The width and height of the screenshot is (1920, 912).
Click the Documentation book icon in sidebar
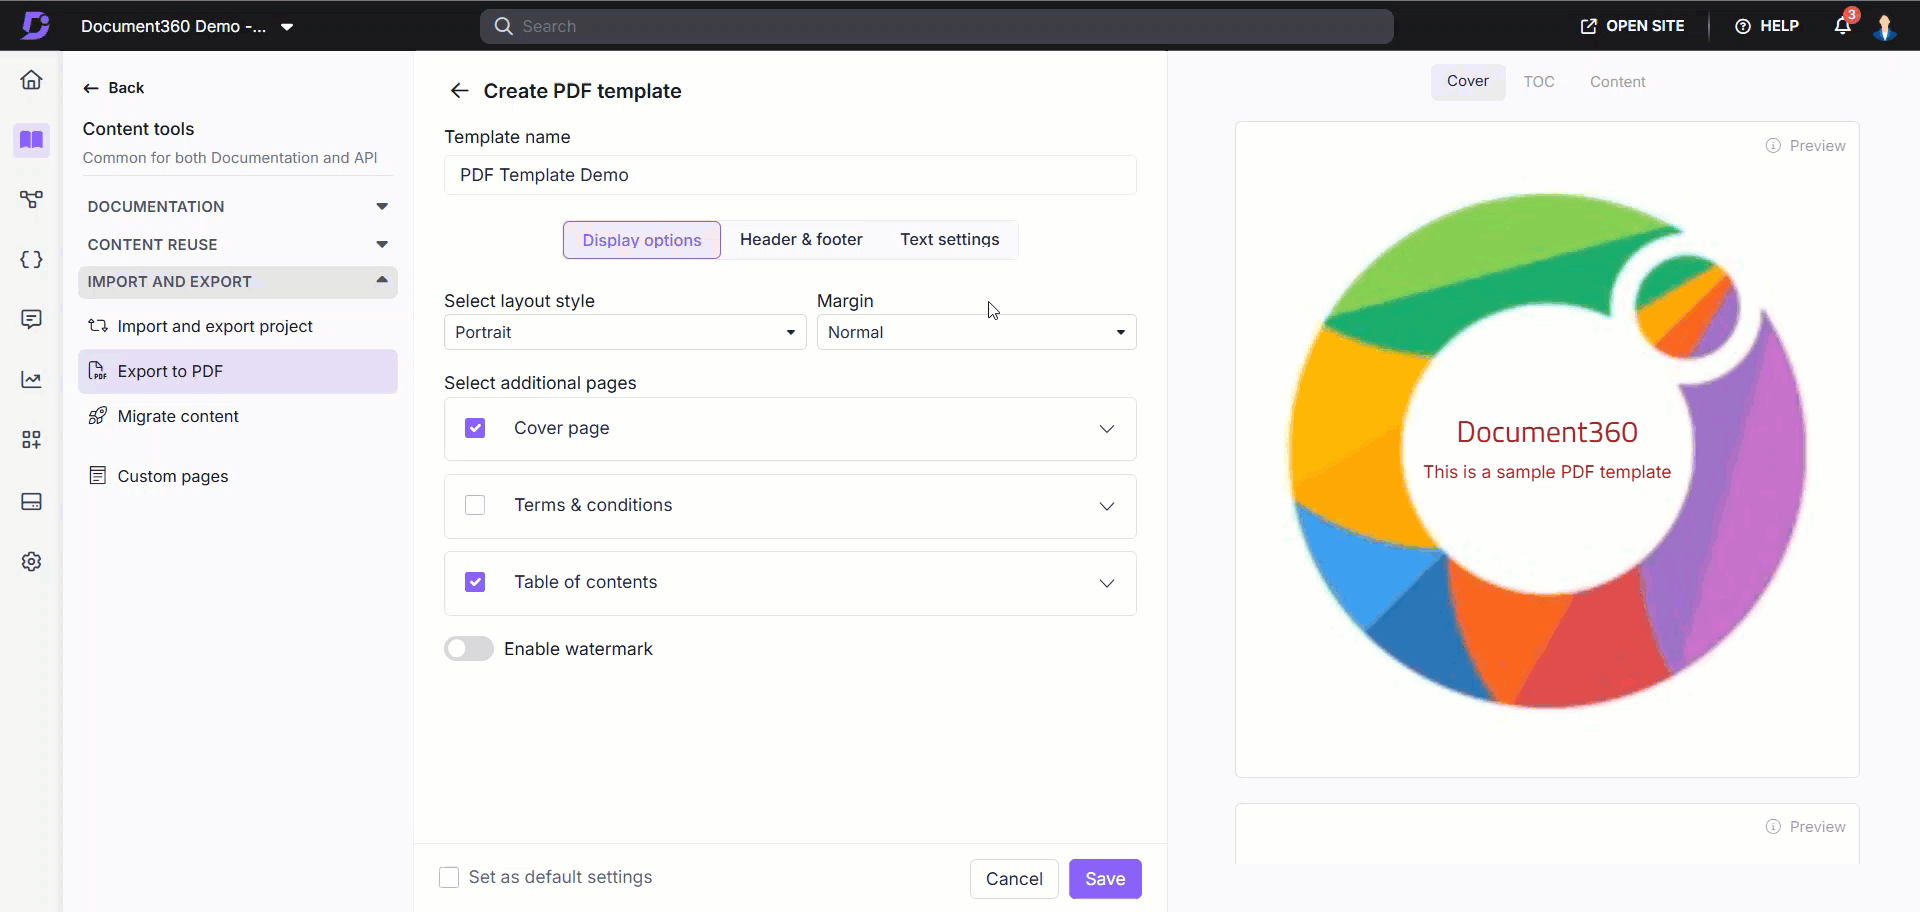point(31,140)
